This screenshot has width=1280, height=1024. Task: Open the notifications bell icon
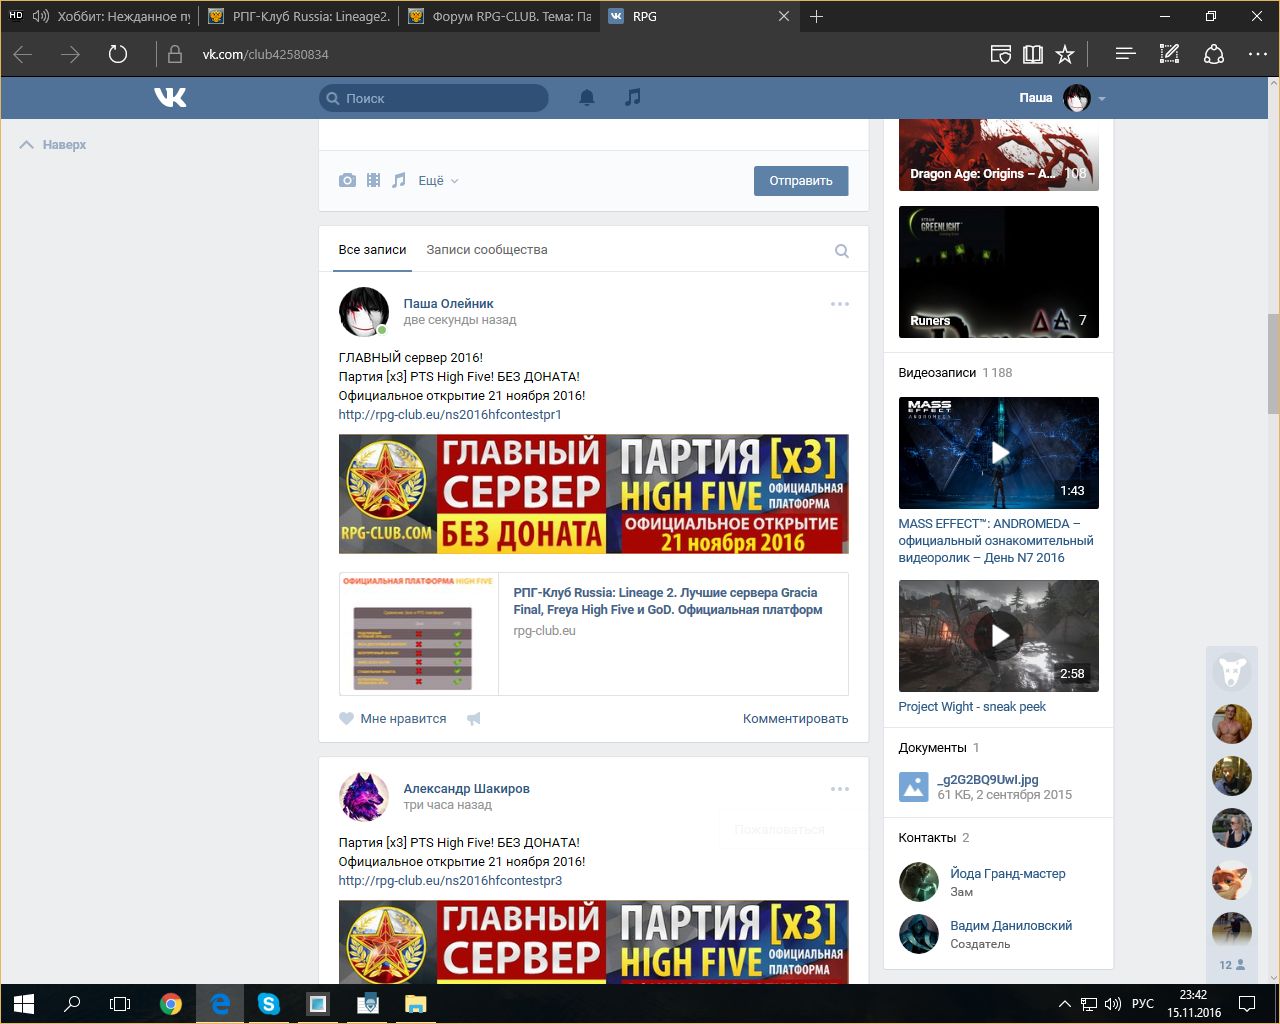(587, 97)
